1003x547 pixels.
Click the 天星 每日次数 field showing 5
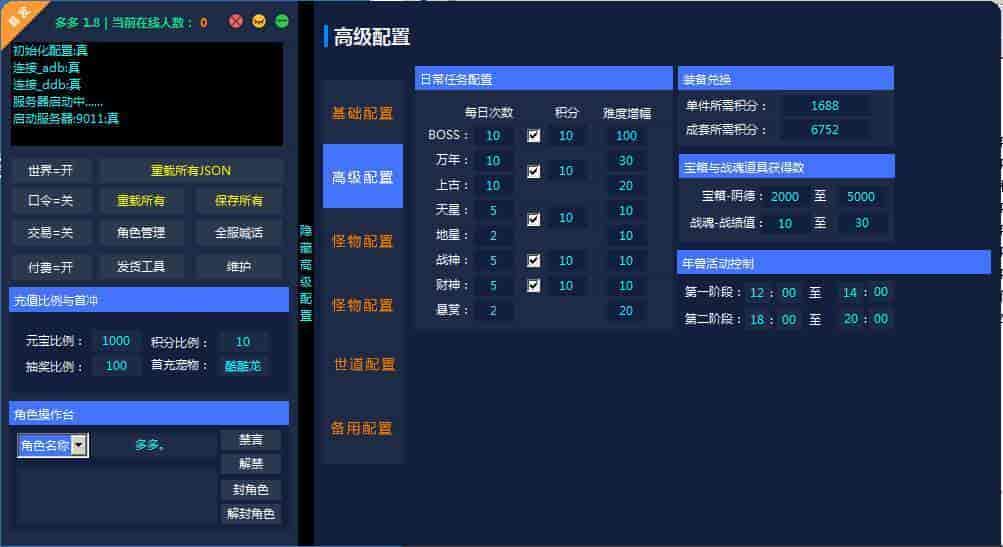pos(493,210)
